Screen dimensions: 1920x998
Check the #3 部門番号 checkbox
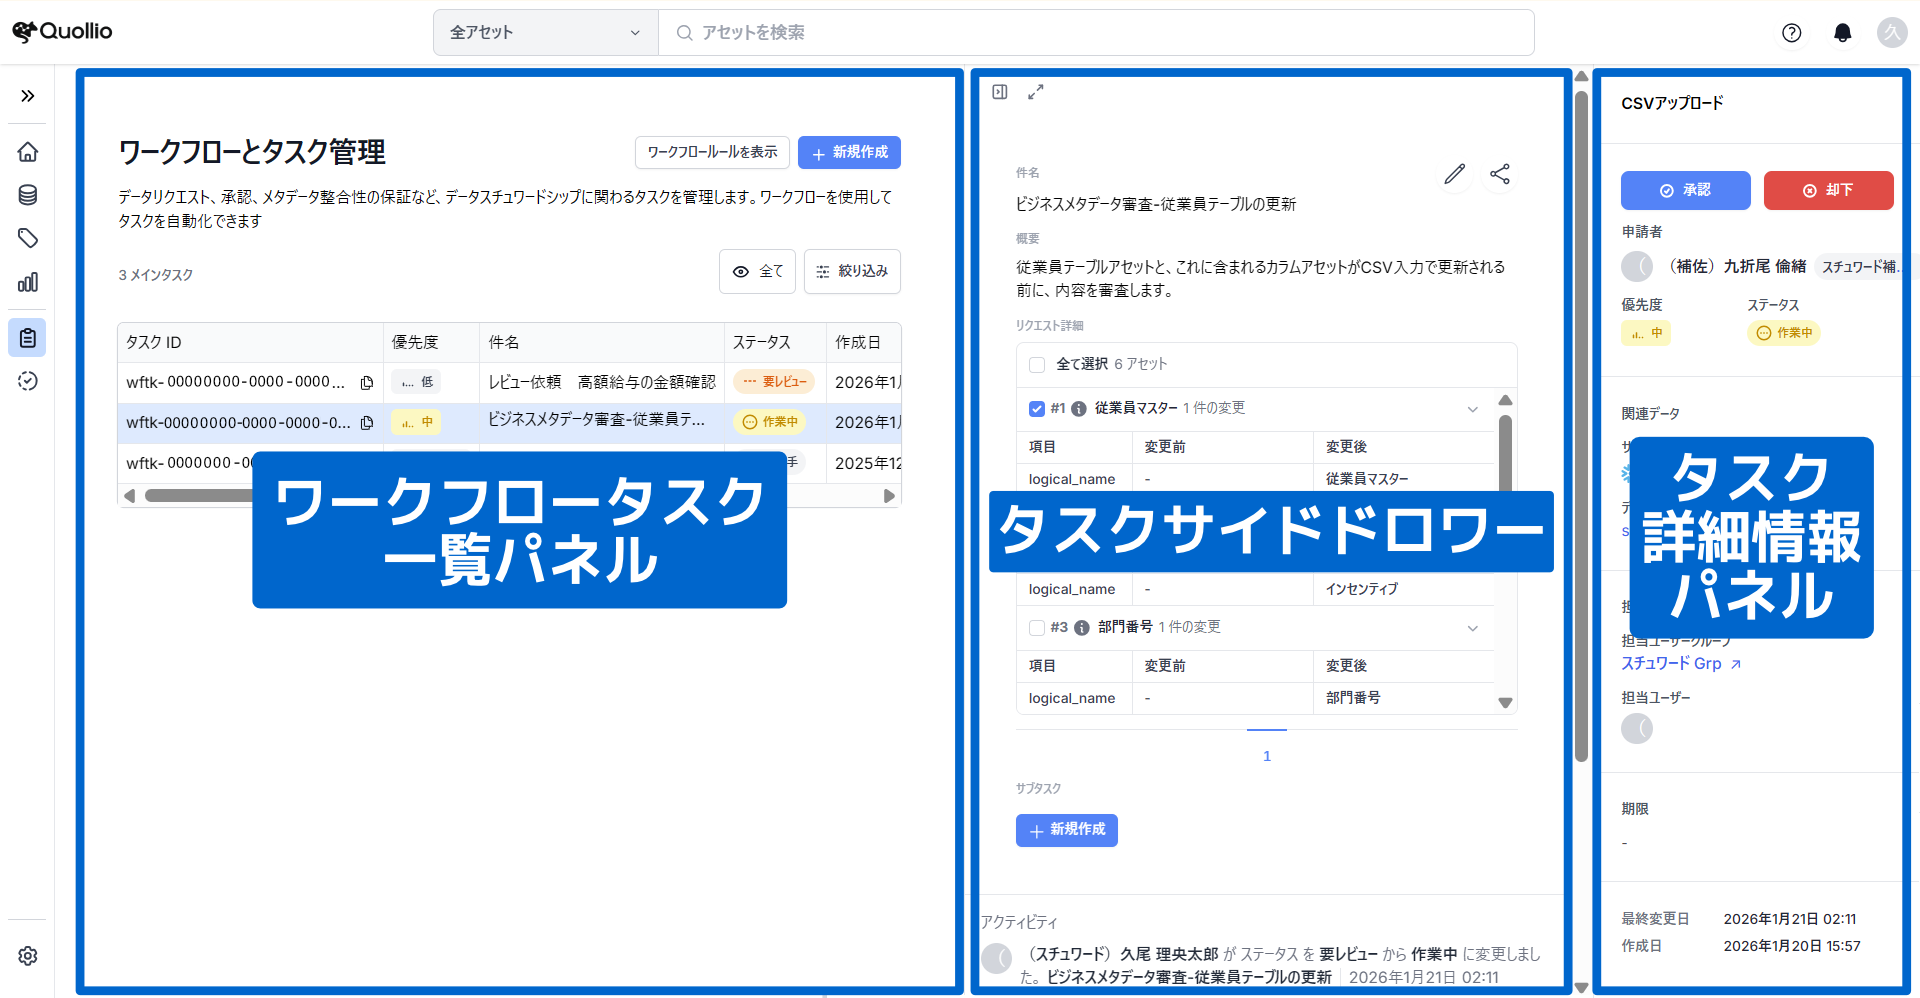pyautogui.click(x=1037, y=628)
